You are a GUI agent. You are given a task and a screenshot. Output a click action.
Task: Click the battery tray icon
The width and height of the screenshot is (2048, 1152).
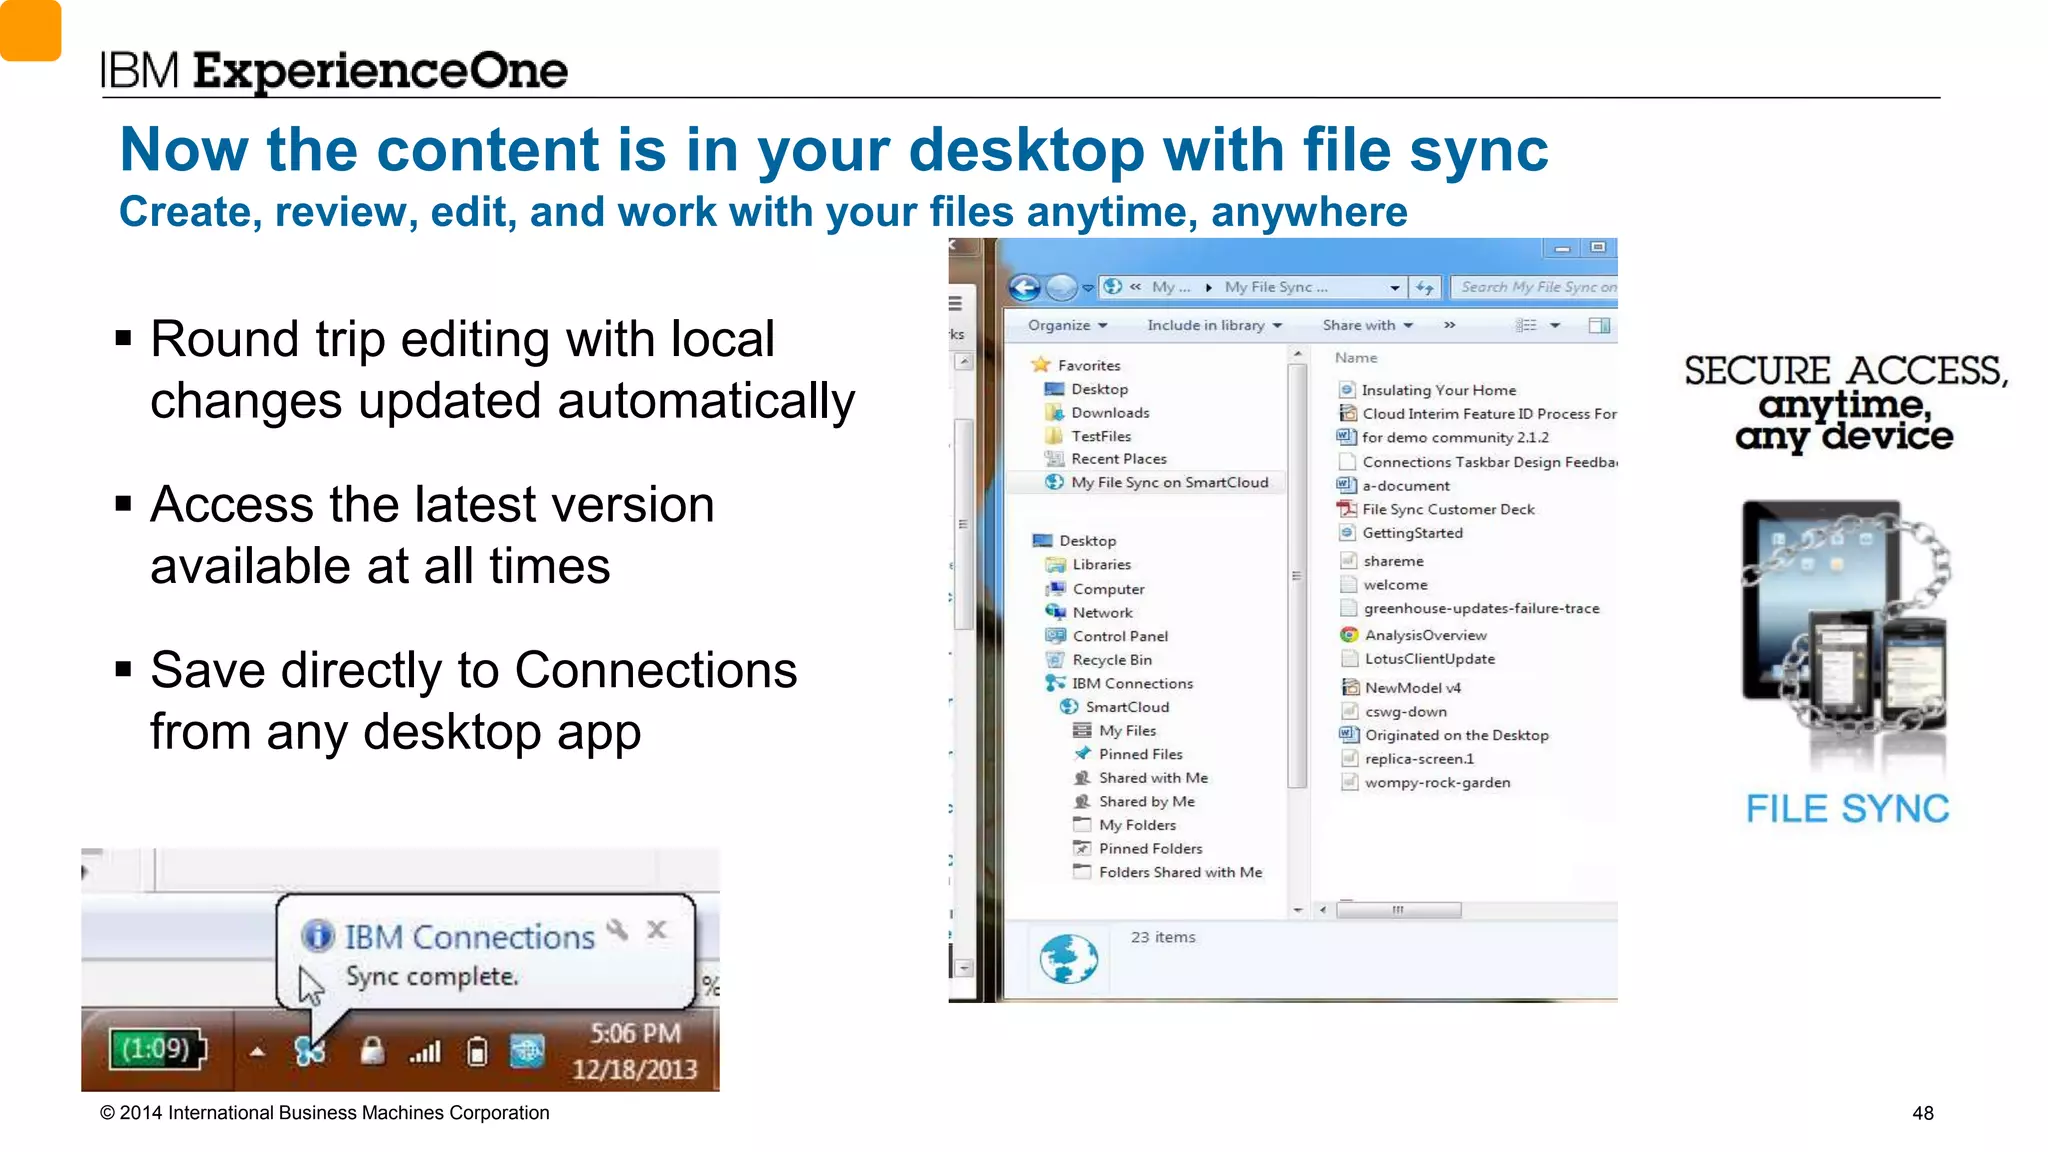(477, 1051)
